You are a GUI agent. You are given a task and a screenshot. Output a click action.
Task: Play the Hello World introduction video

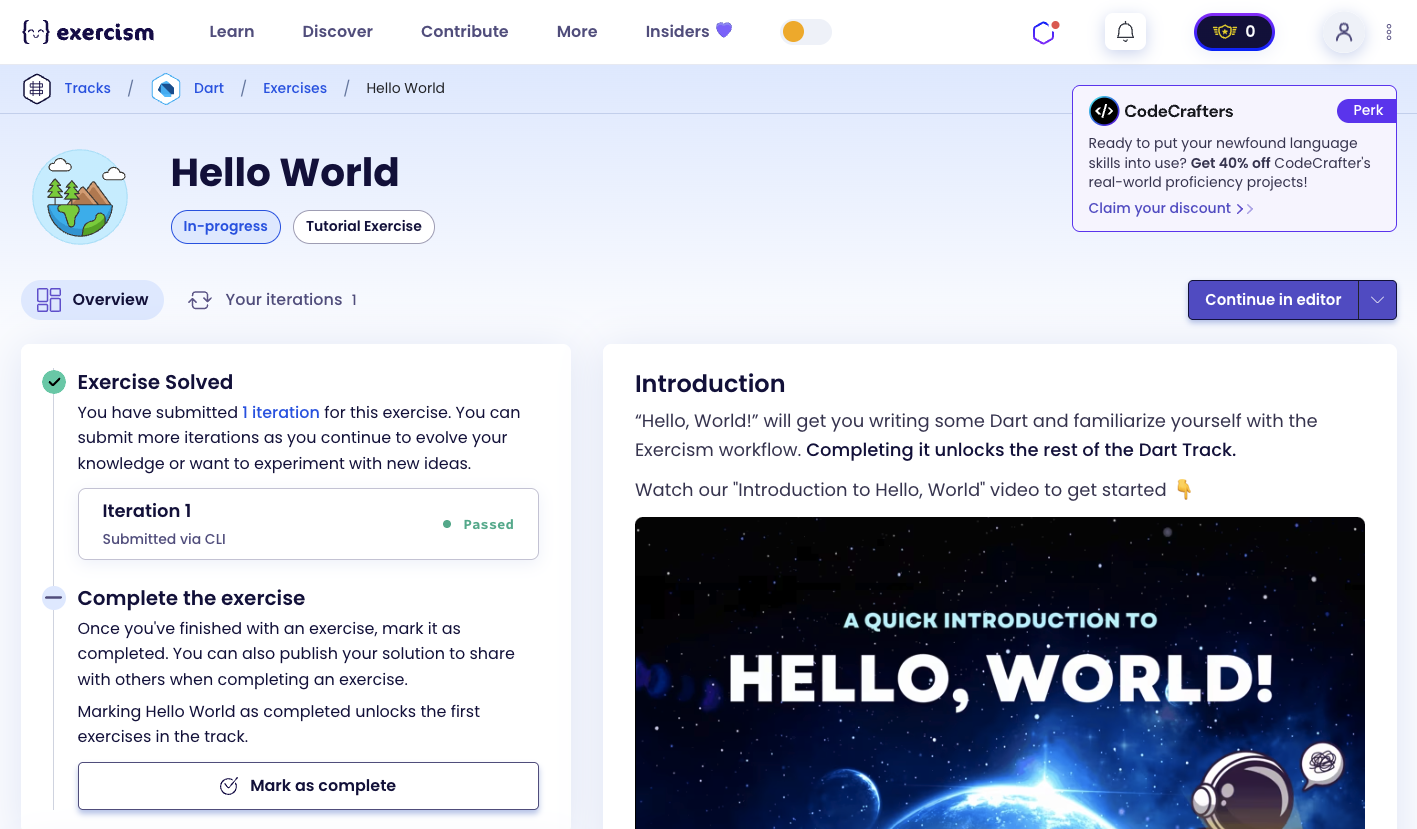(x=999, y=672)
